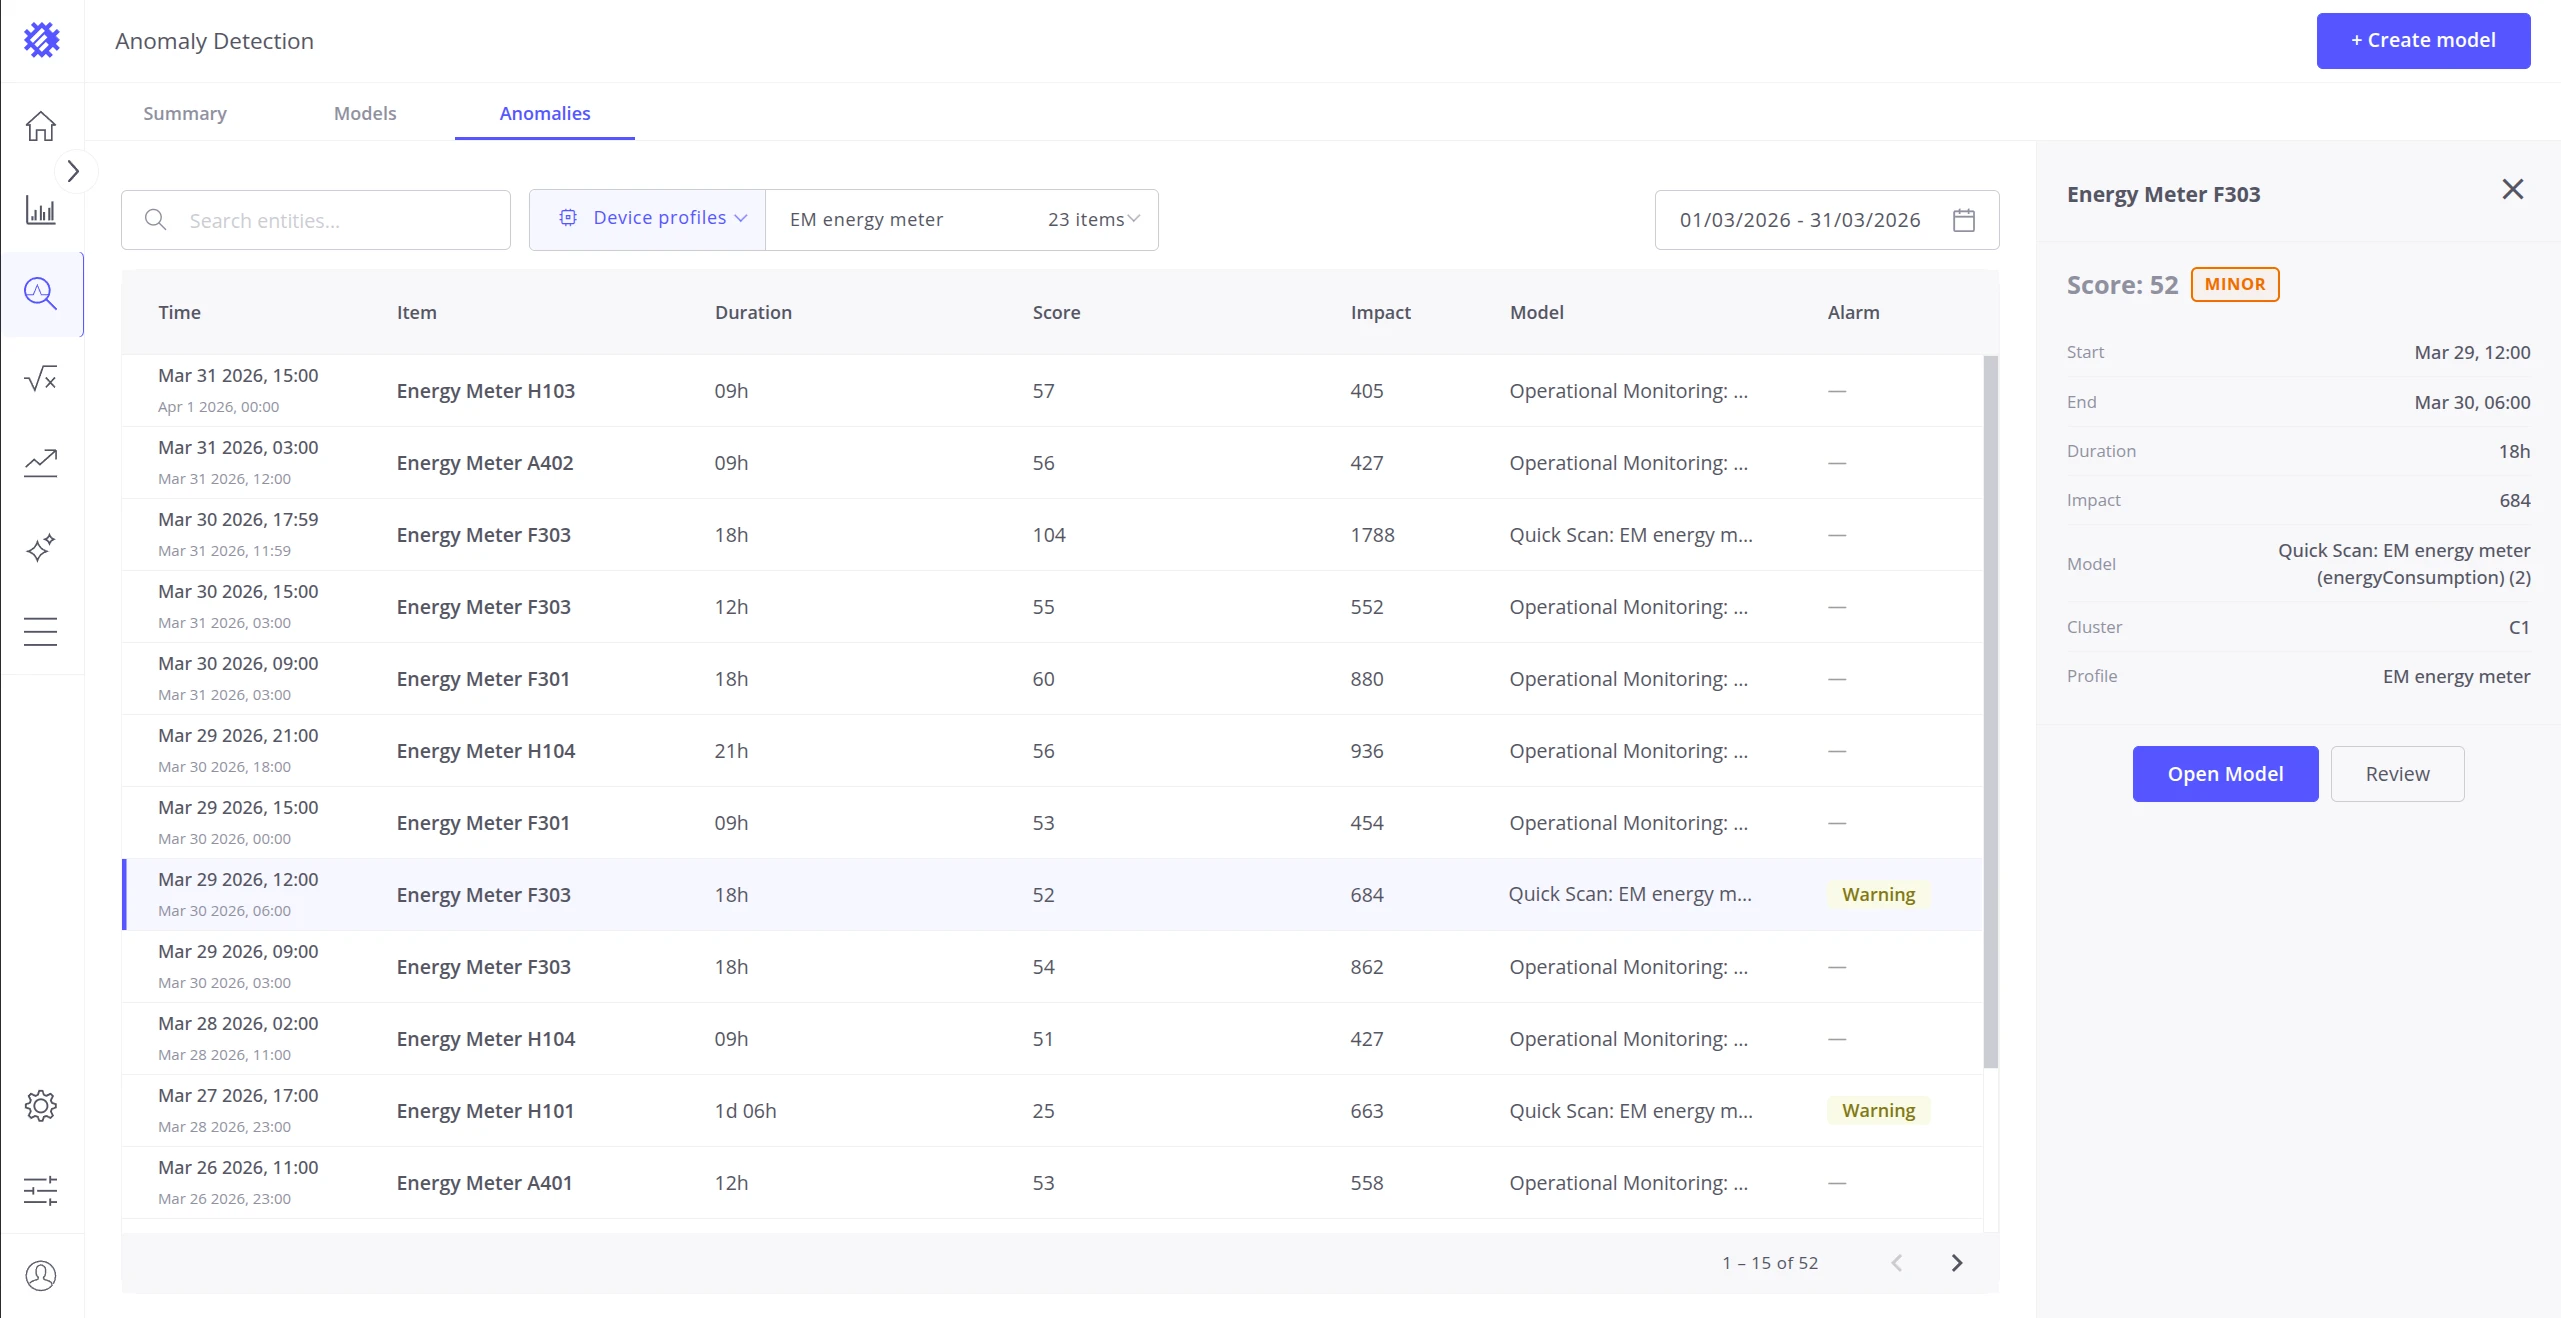The width and height of the screenshot is (2561, 1318).
Task: Expand the EM energy meter 23 items dropdown
Action: pos(962,219)
